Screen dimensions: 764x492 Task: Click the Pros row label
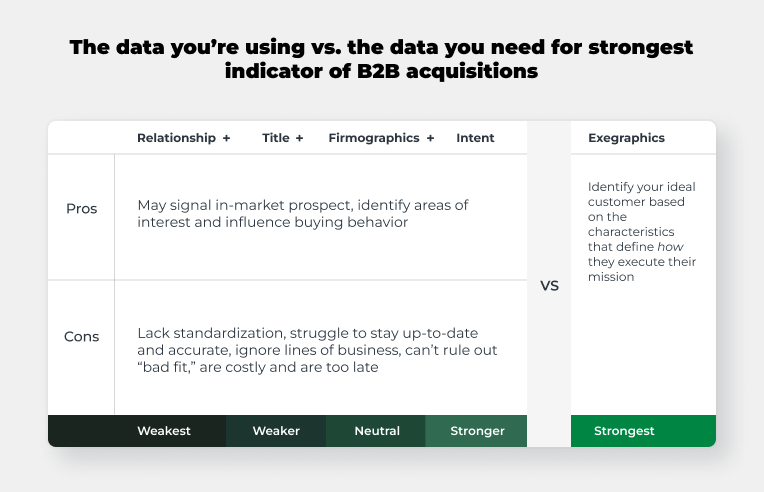pyautogui.click(x=81, y=208)
